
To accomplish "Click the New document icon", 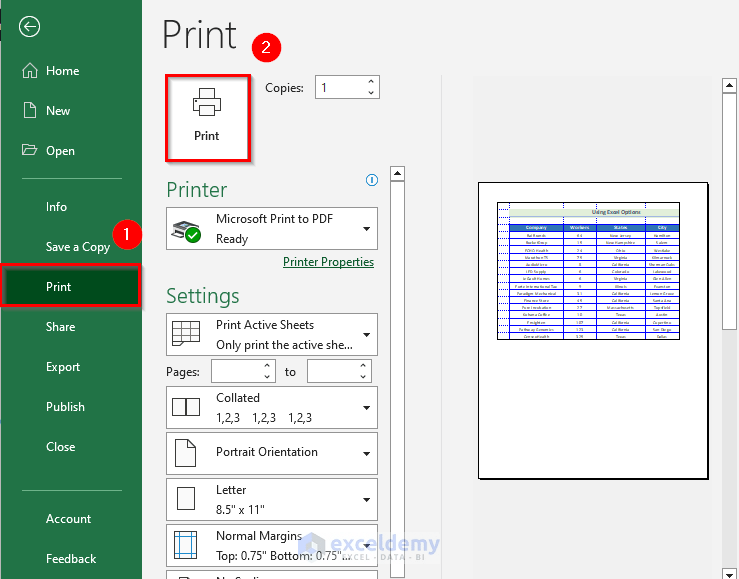I will 30,110.
